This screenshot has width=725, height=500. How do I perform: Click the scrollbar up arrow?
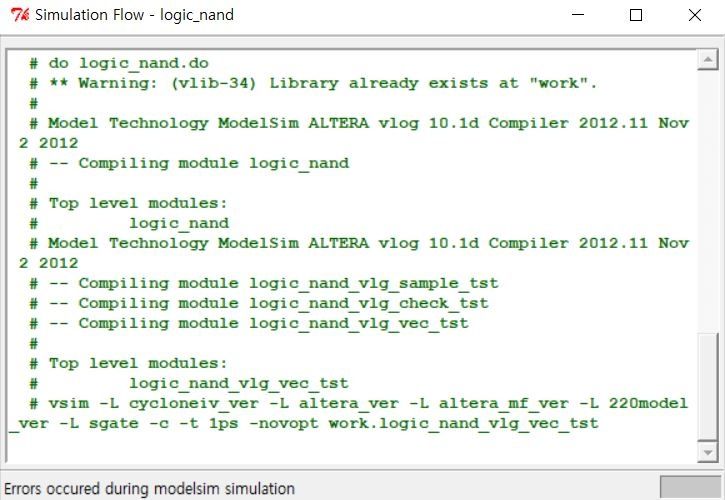(707, 60)
